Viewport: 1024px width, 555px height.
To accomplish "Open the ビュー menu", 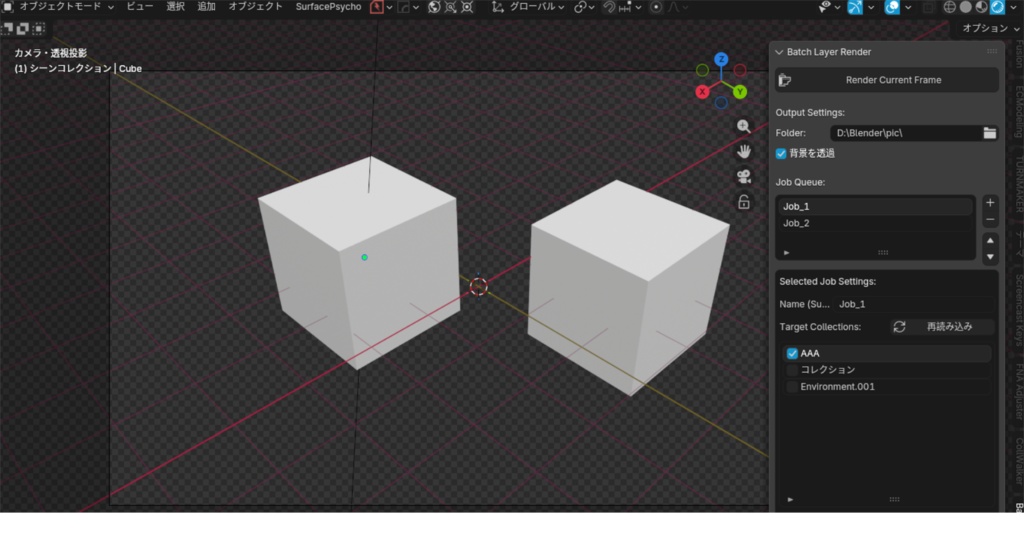I will coord(140,7).
